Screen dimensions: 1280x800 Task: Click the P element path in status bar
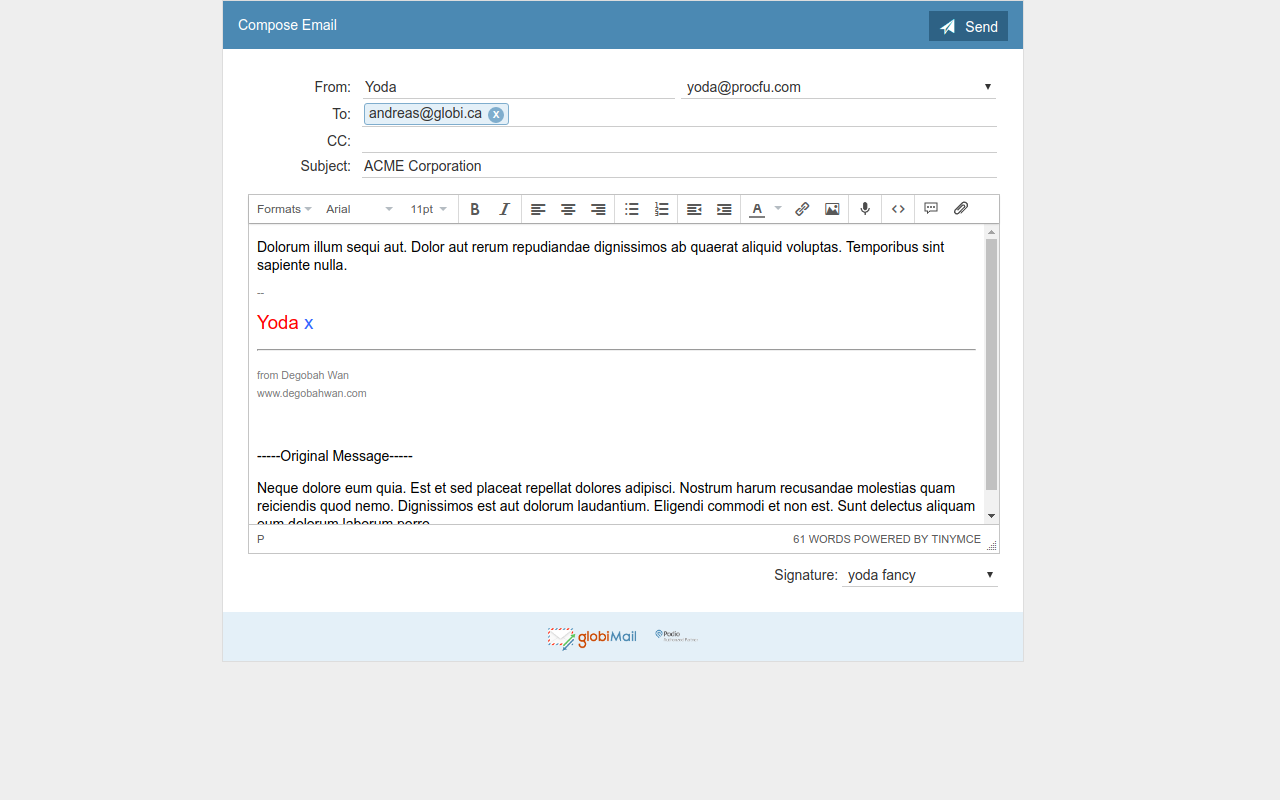click(x=261, y=539)
